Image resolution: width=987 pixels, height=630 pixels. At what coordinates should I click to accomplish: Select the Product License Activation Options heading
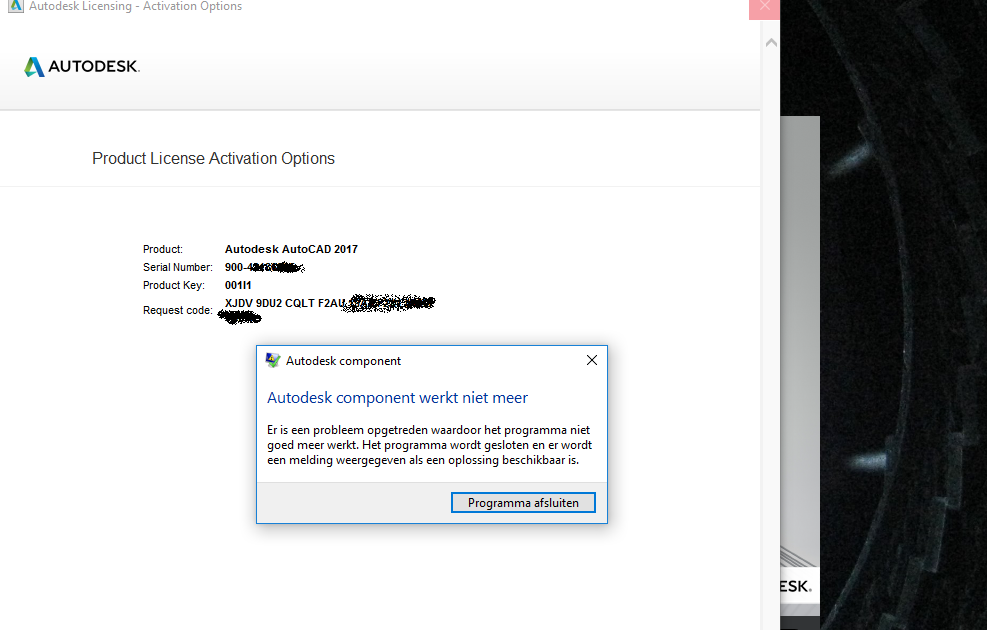[213, 159]
